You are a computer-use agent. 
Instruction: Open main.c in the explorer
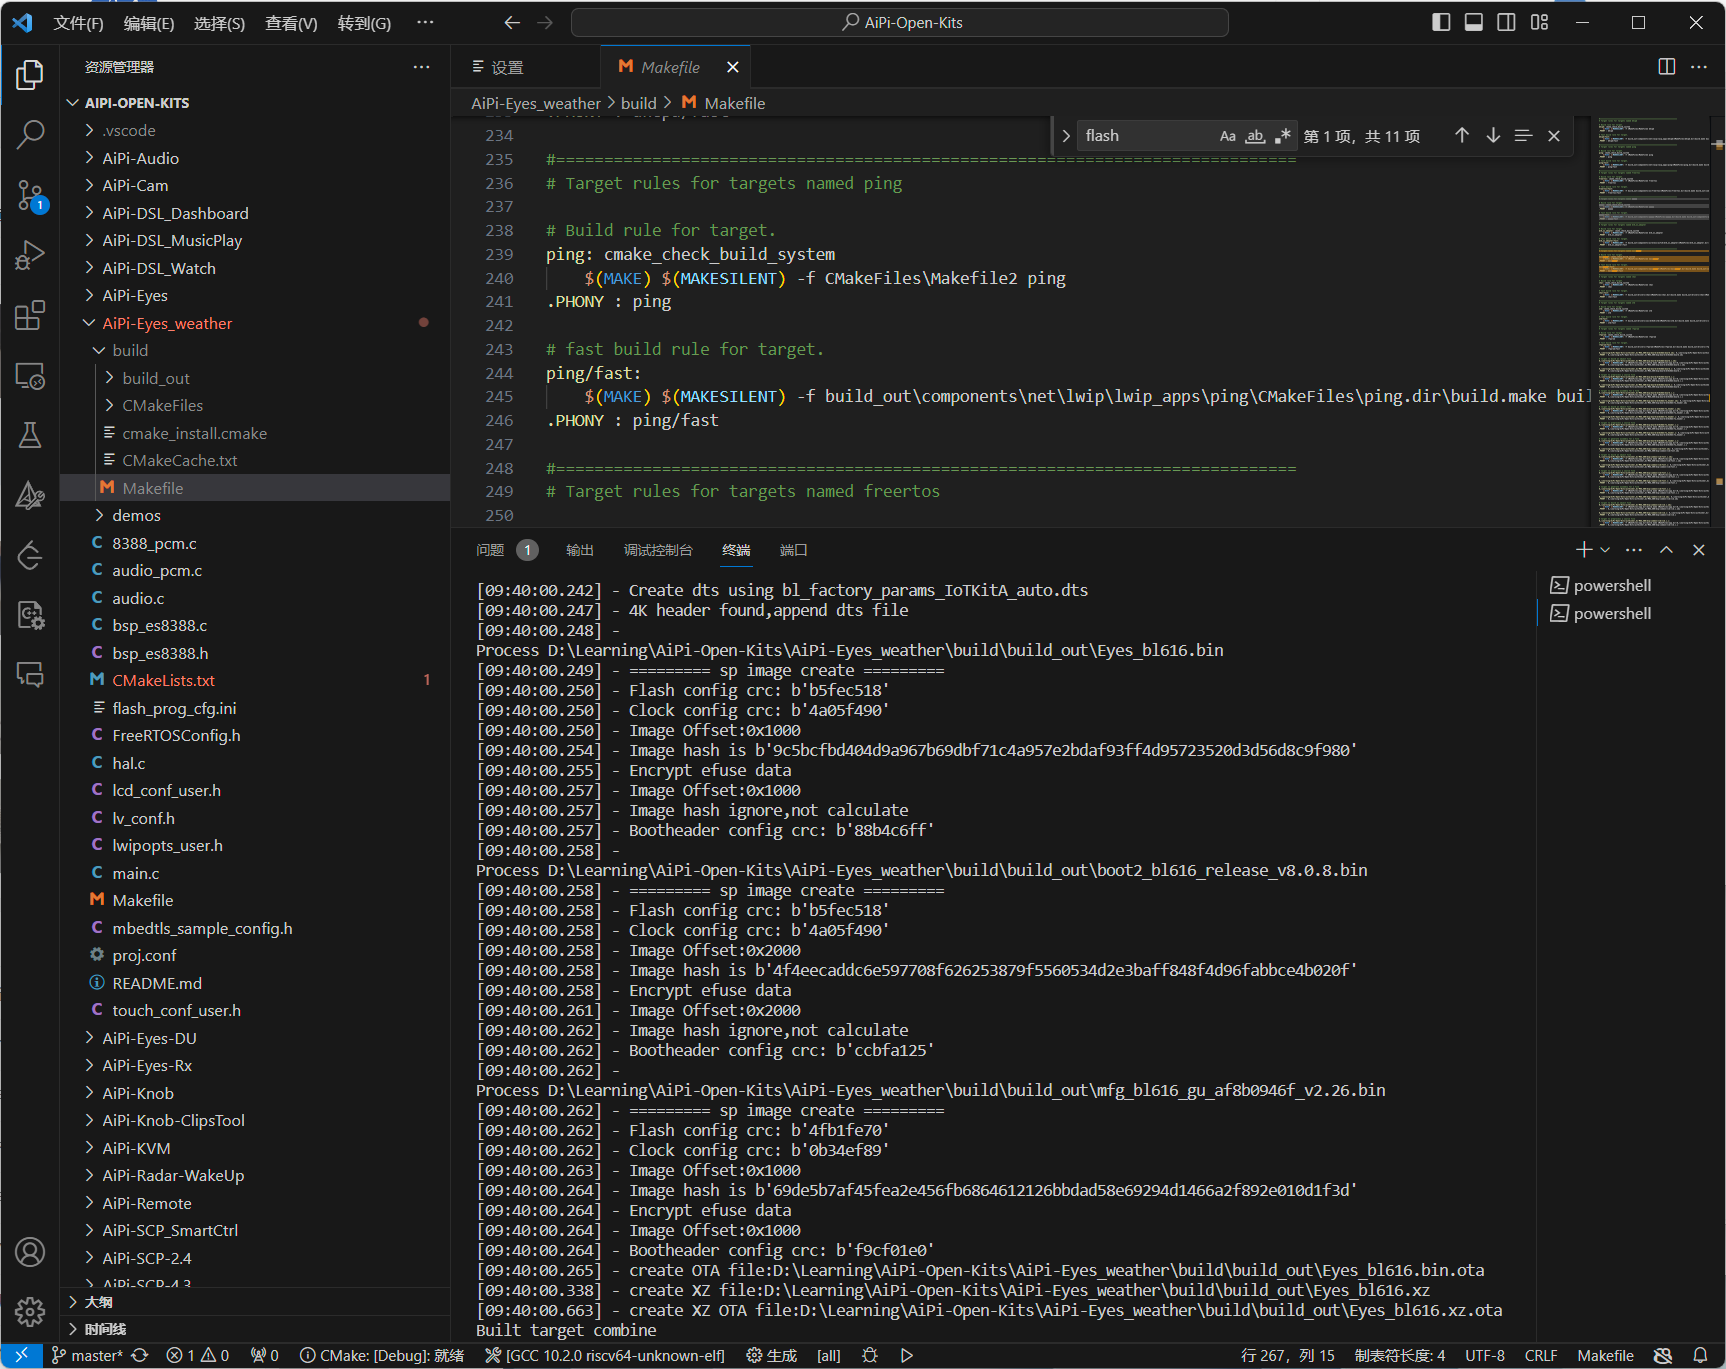pos(136,873)
